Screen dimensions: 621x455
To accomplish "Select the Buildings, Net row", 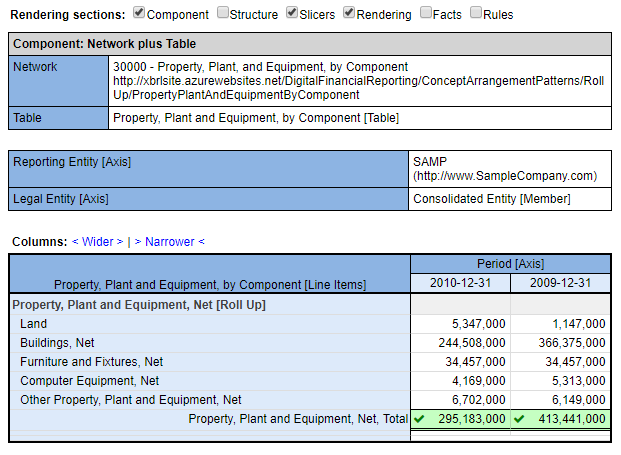I will 57,343.
